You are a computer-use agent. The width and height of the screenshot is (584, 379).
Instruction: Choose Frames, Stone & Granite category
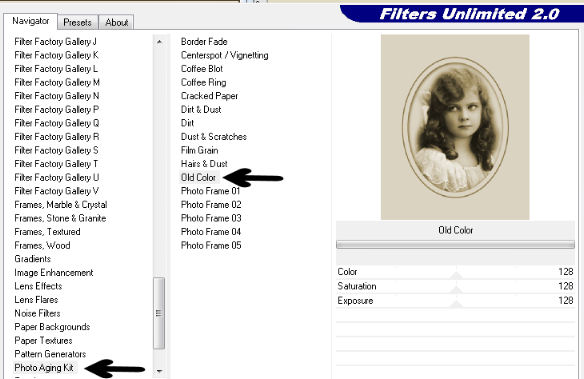click(60, 218)
